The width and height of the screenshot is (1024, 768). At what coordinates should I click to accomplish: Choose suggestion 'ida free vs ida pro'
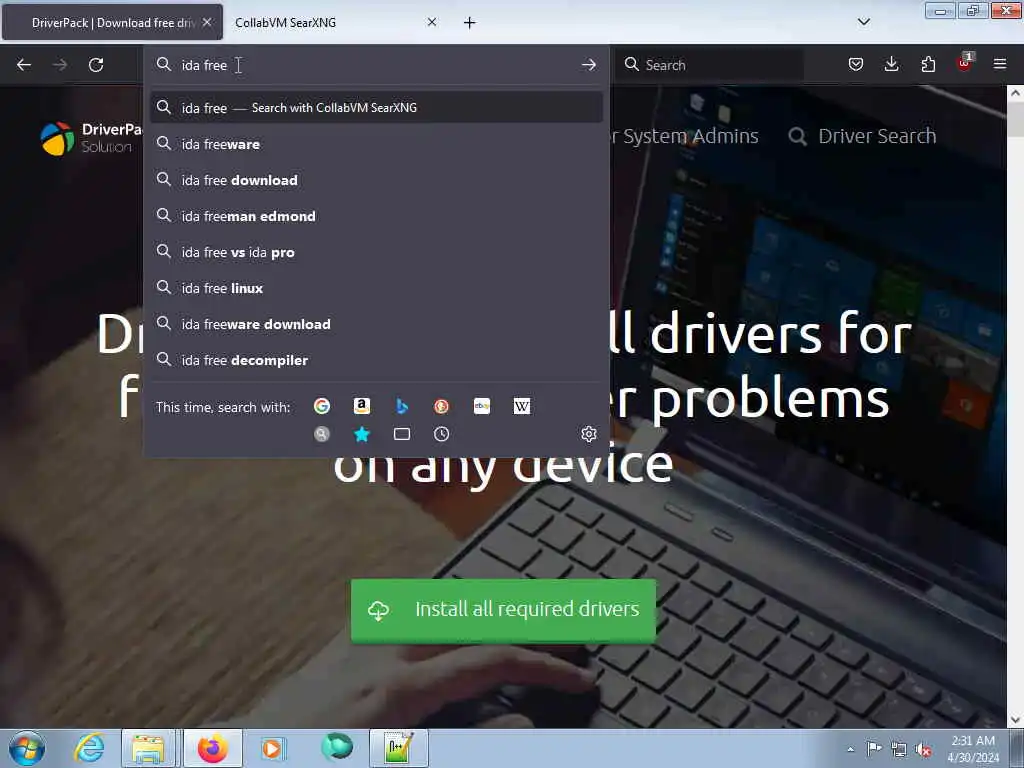376,252
